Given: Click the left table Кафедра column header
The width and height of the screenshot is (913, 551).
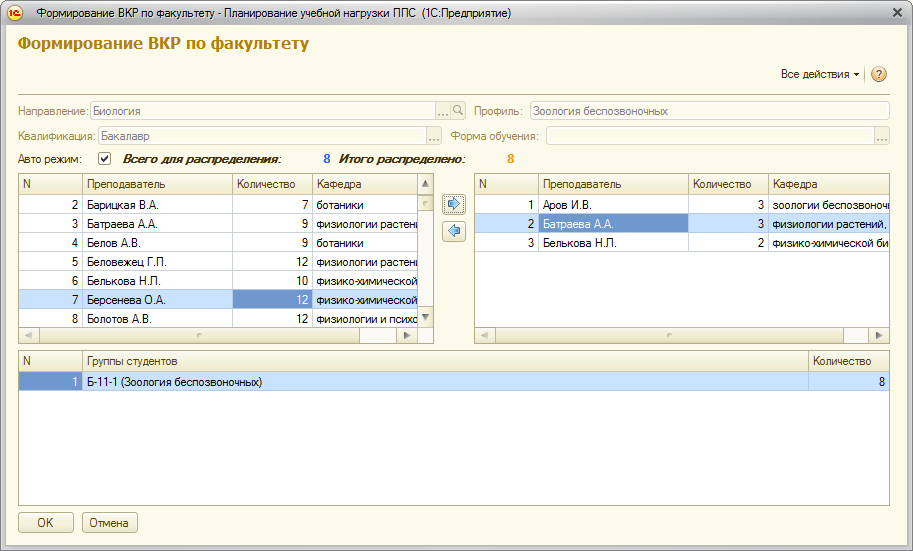Looking at the screenshot, I should click(x=365, y=184).
